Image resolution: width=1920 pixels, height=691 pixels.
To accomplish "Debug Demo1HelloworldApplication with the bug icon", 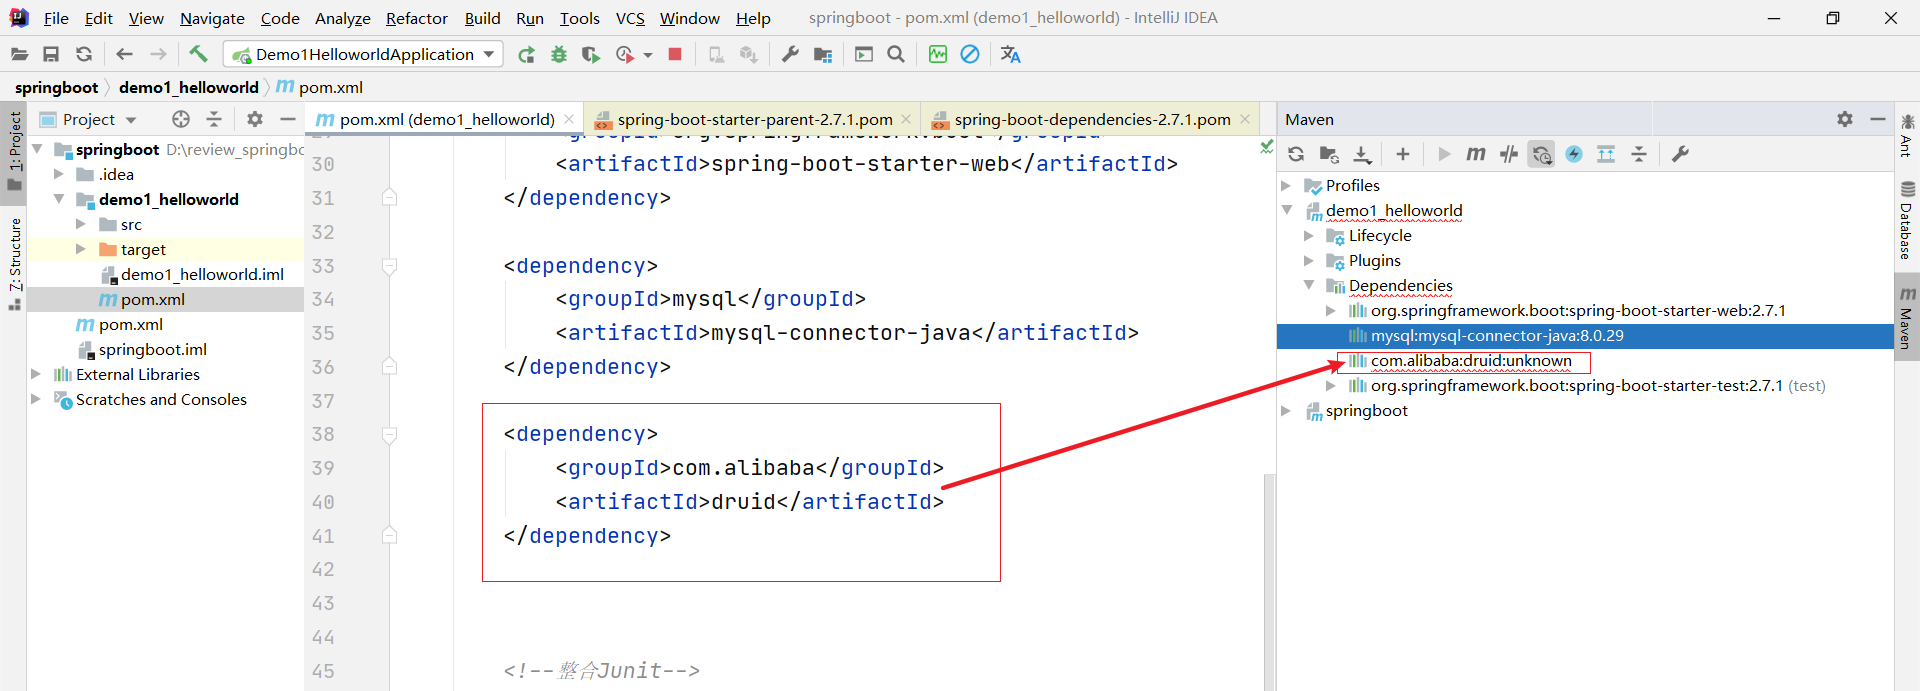I will (559, 54).
